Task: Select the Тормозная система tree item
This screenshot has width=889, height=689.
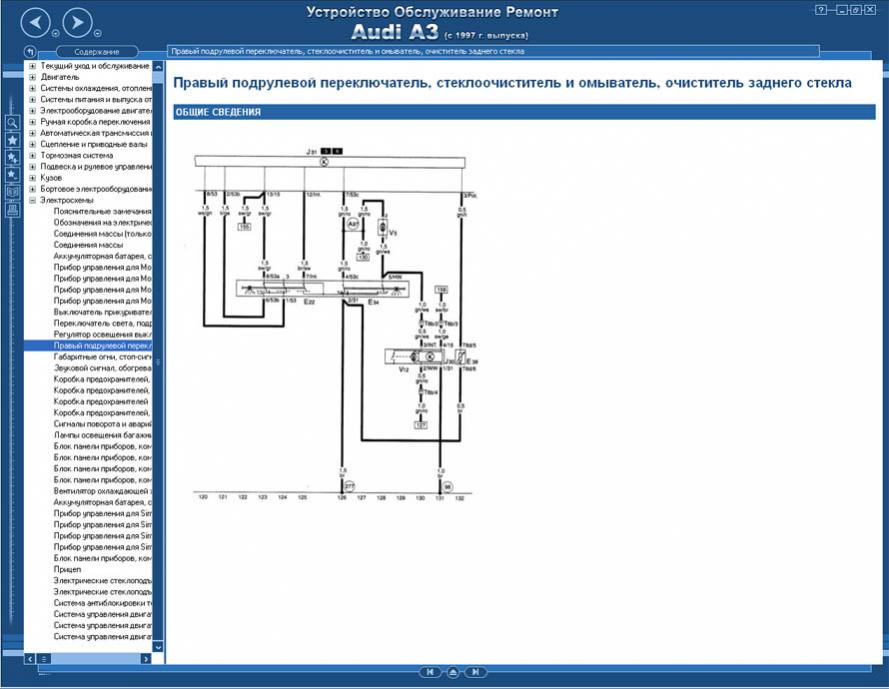Action: (77, 155)
